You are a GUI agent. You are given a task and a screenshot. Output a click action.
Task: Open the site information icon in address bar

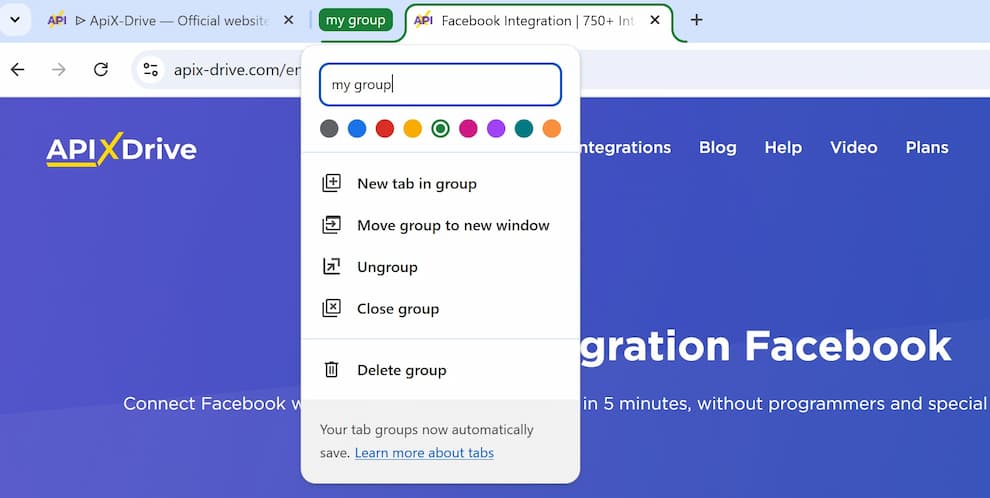click(150, 69)
